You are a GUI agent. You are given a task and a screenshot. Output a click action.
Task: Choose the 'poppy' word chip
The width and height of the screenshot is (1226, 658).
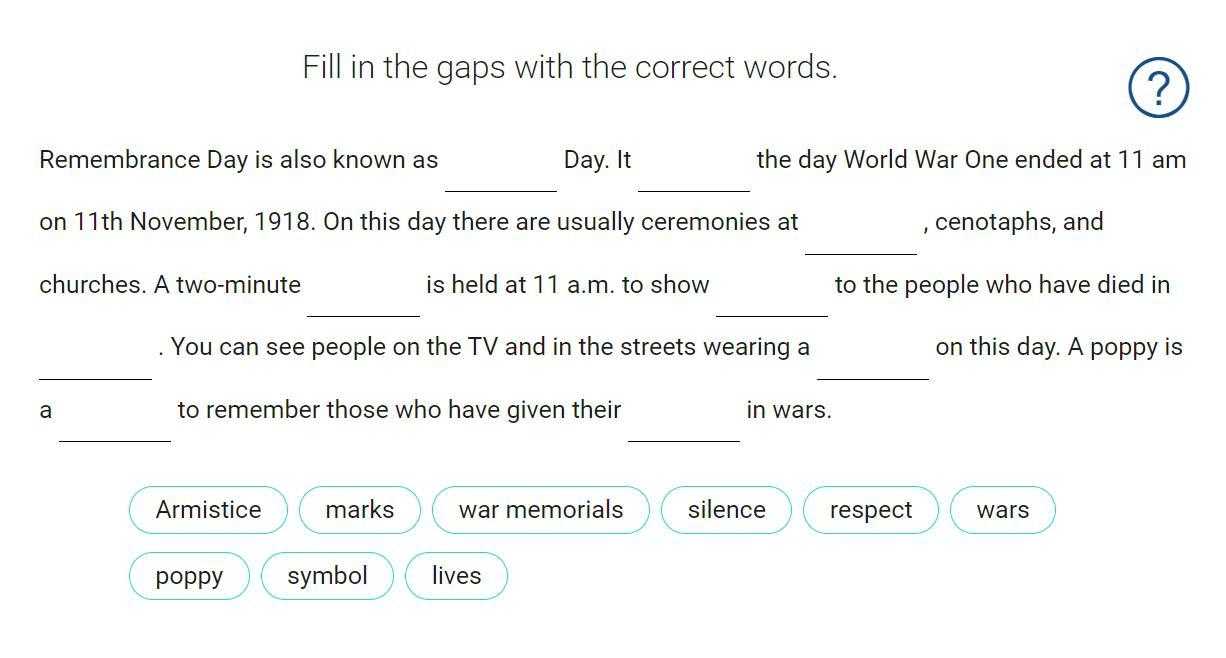tap(189, 576)
